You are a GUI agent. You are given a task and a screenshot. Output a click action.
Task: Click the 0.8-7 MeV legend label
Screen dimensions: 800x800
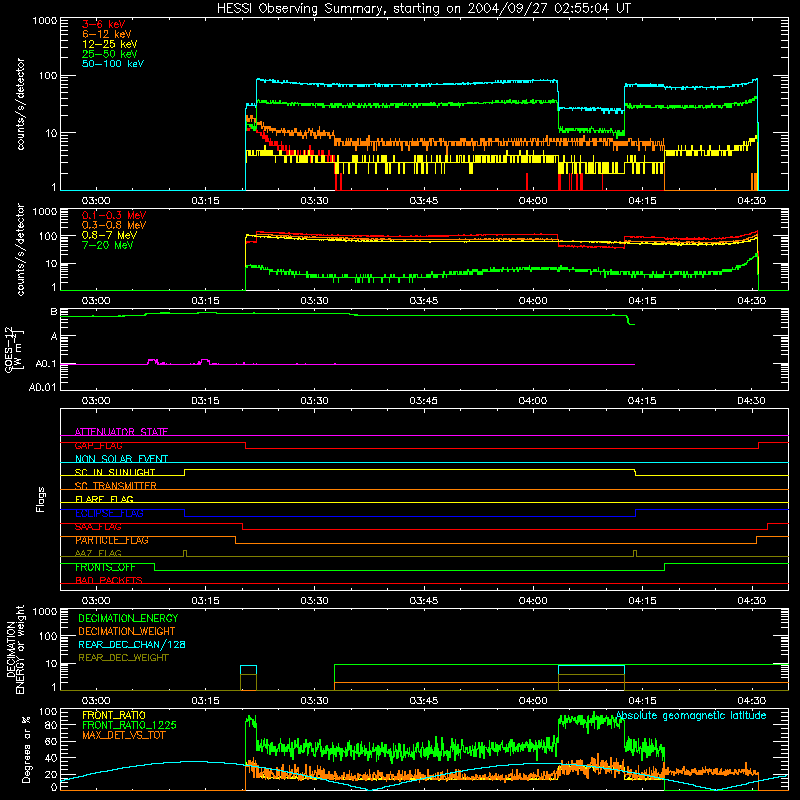pos(109,235)
